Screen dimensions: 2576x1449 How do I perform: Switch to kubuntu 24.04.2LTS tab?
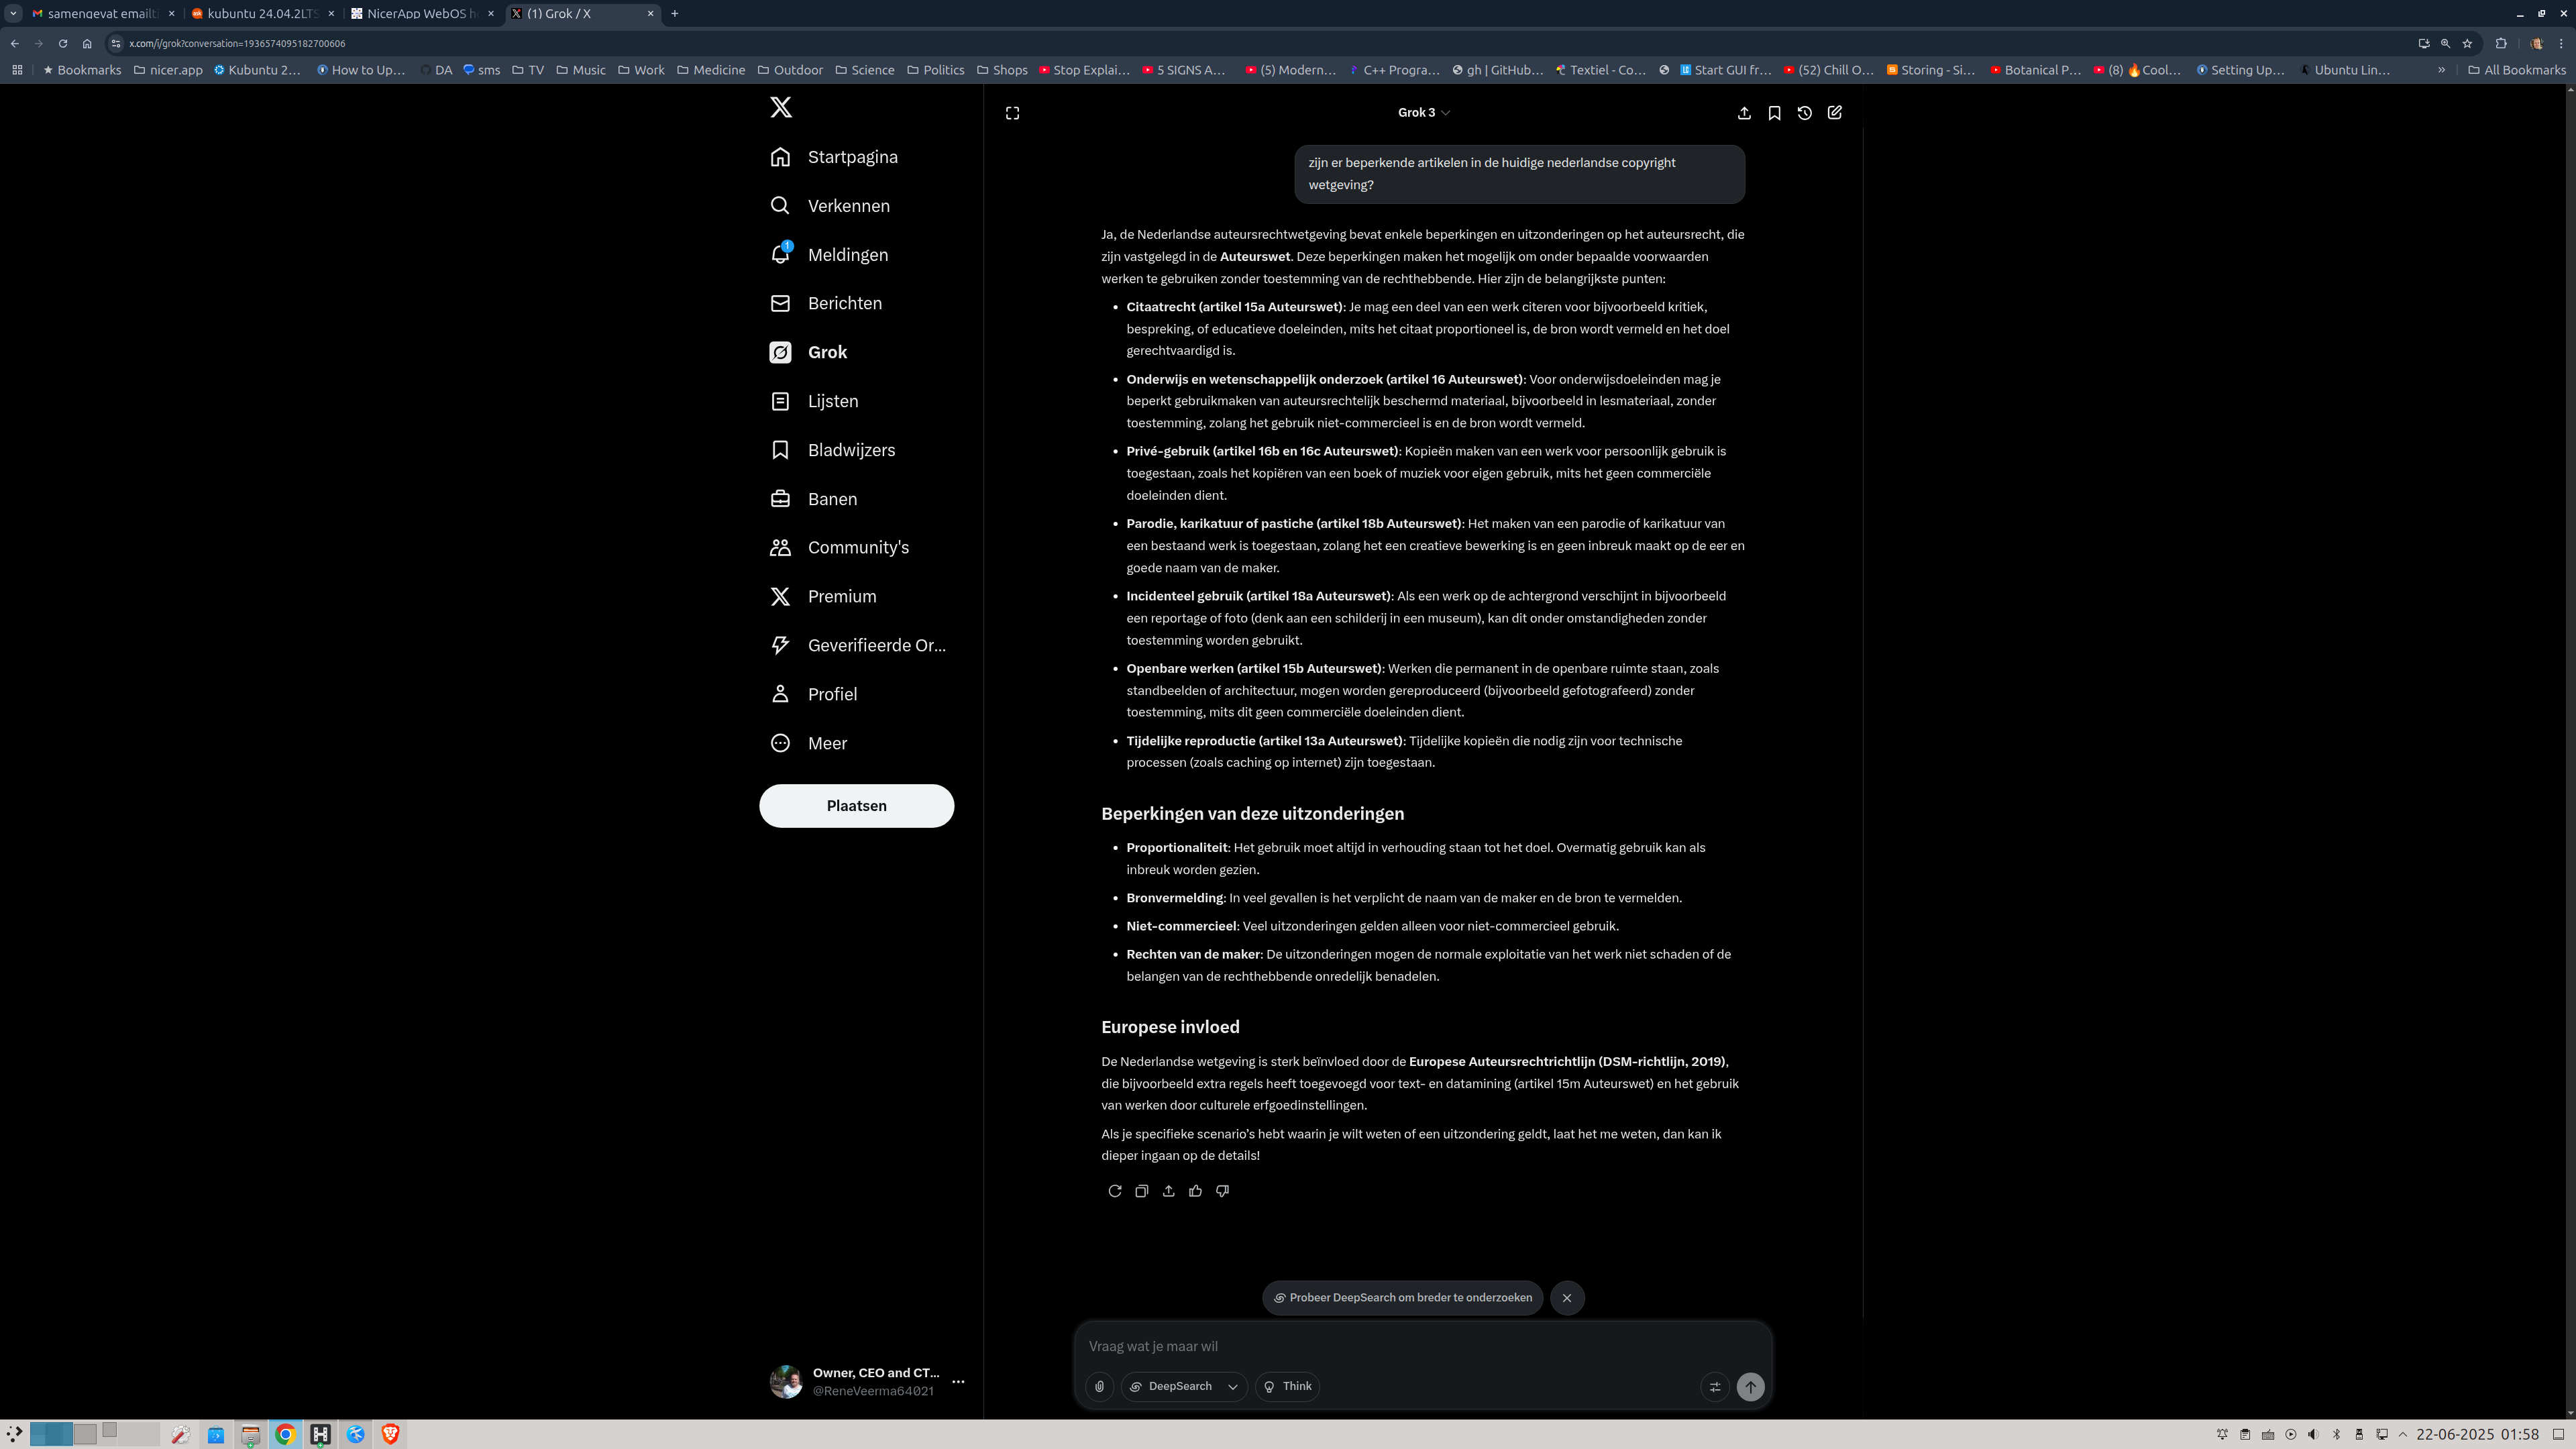(x=262, y=13)
